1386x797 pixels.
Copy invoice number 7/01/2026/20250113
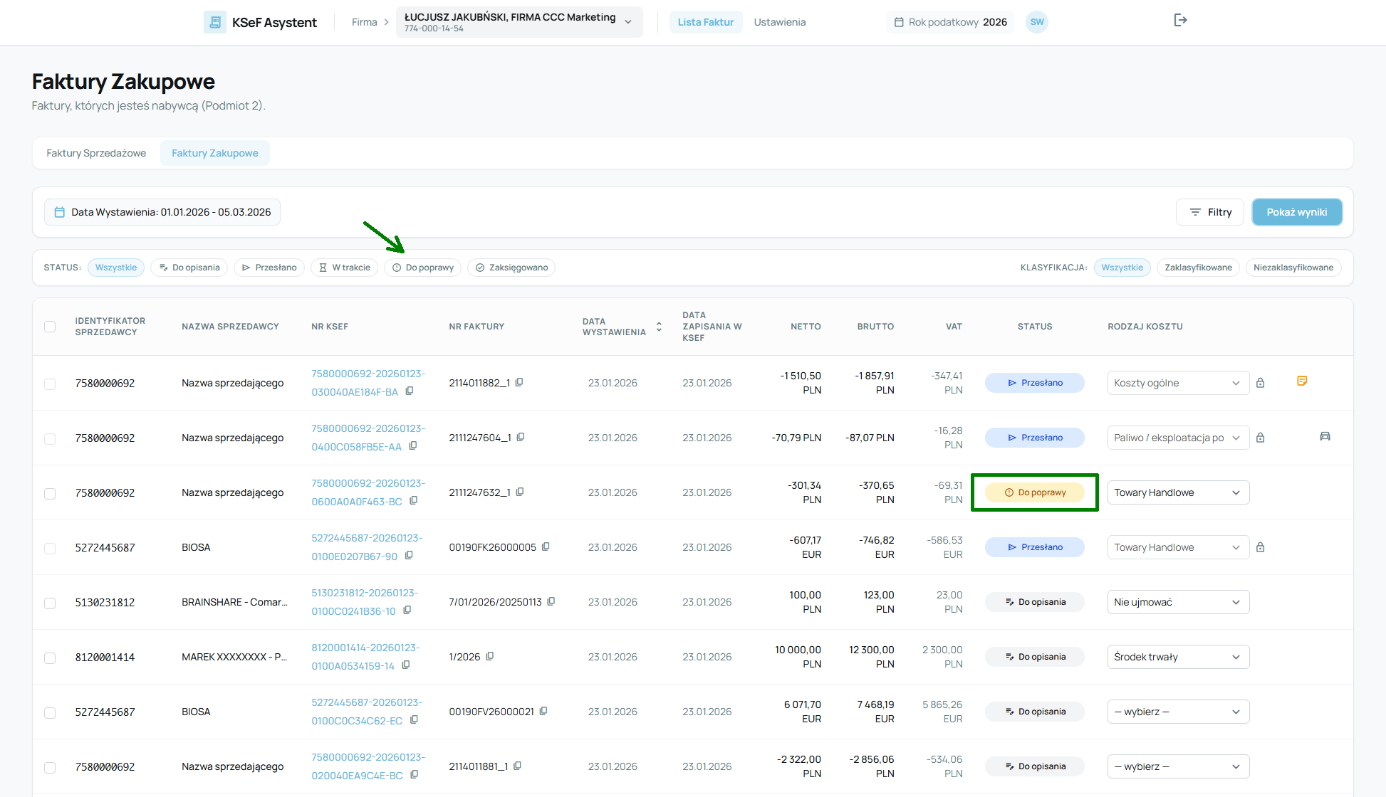point(551,602)
